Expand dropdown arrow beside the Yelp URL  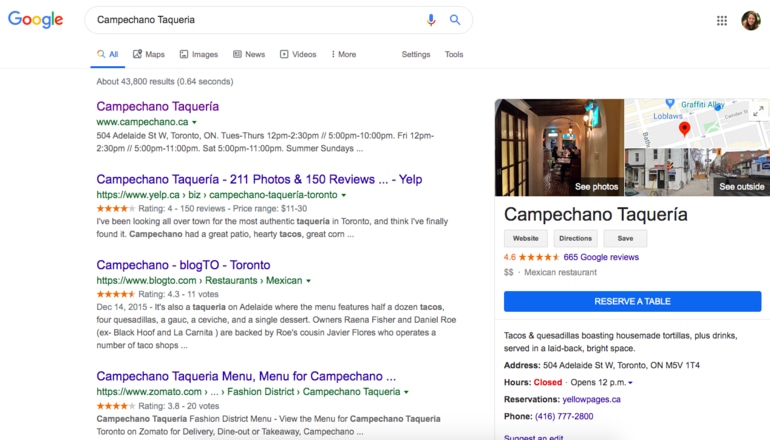pyautogui.click(x=344, y=195)
